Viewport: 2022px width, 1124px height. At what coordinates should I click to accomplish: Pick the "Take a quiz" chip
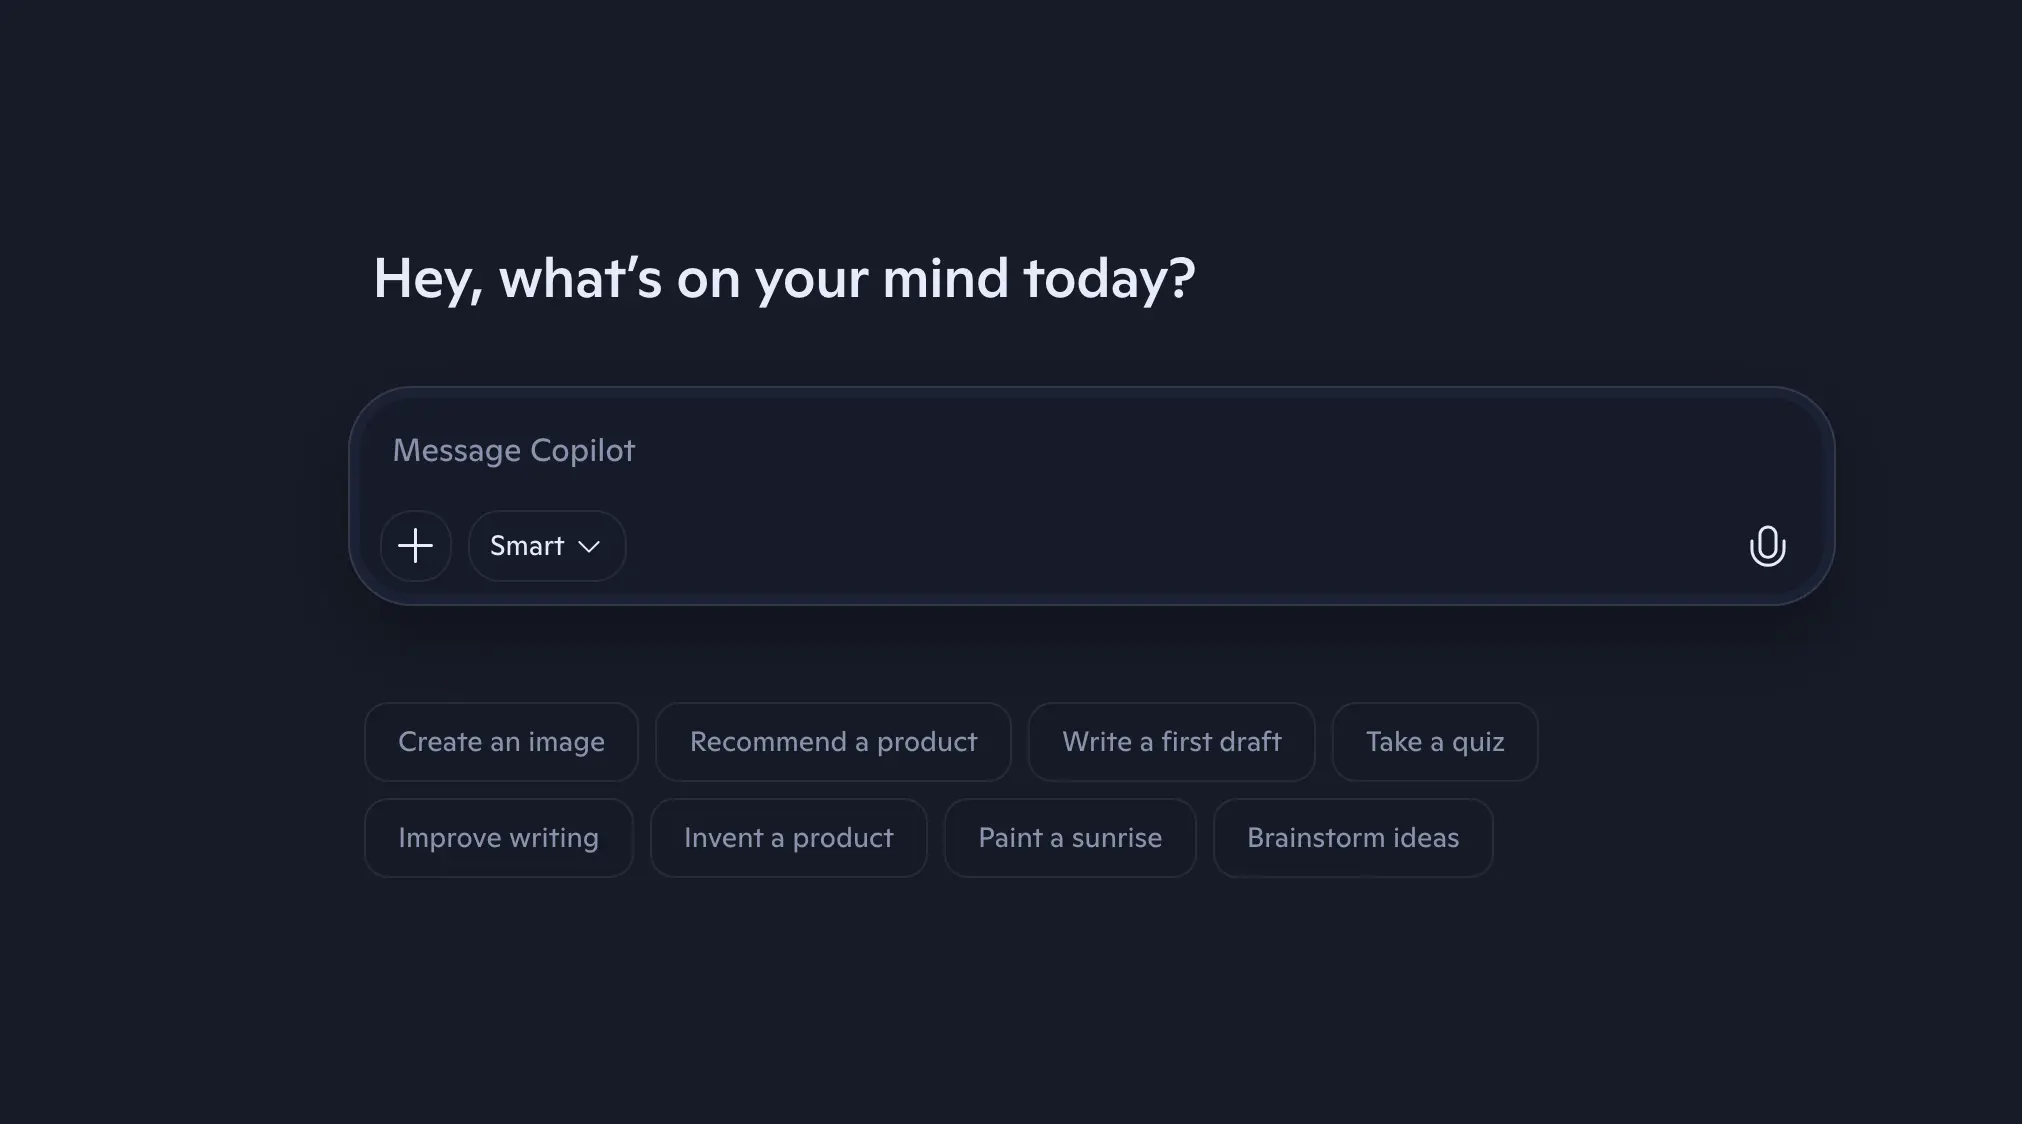tap(1434, 742)
